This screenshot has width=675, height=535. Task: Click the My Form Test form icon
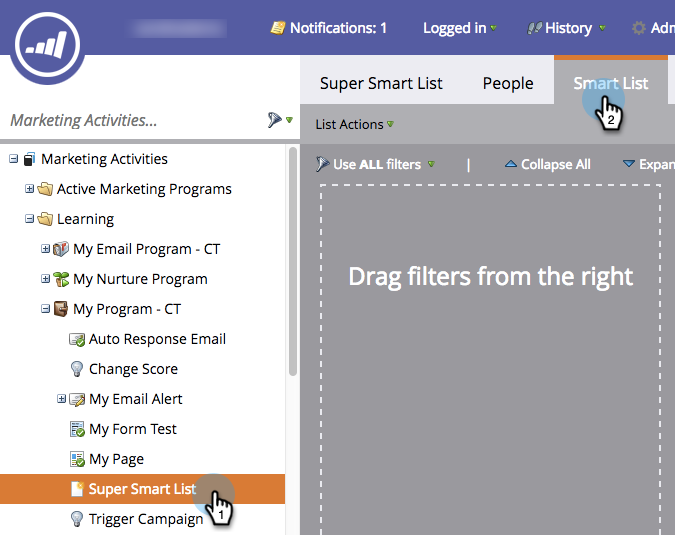tap(77, 429)
